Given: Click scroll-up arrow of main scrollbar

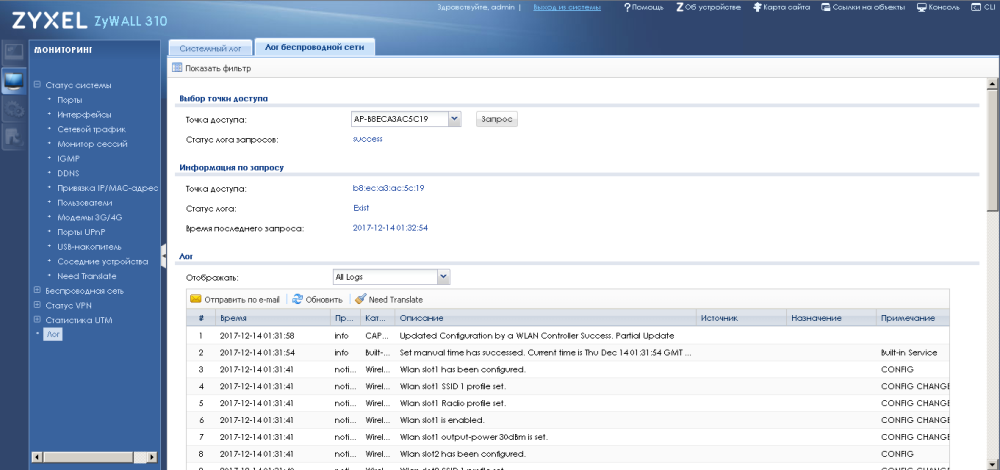Looking at the screenshot, I should pyautogui.click(x=992, y=84).
